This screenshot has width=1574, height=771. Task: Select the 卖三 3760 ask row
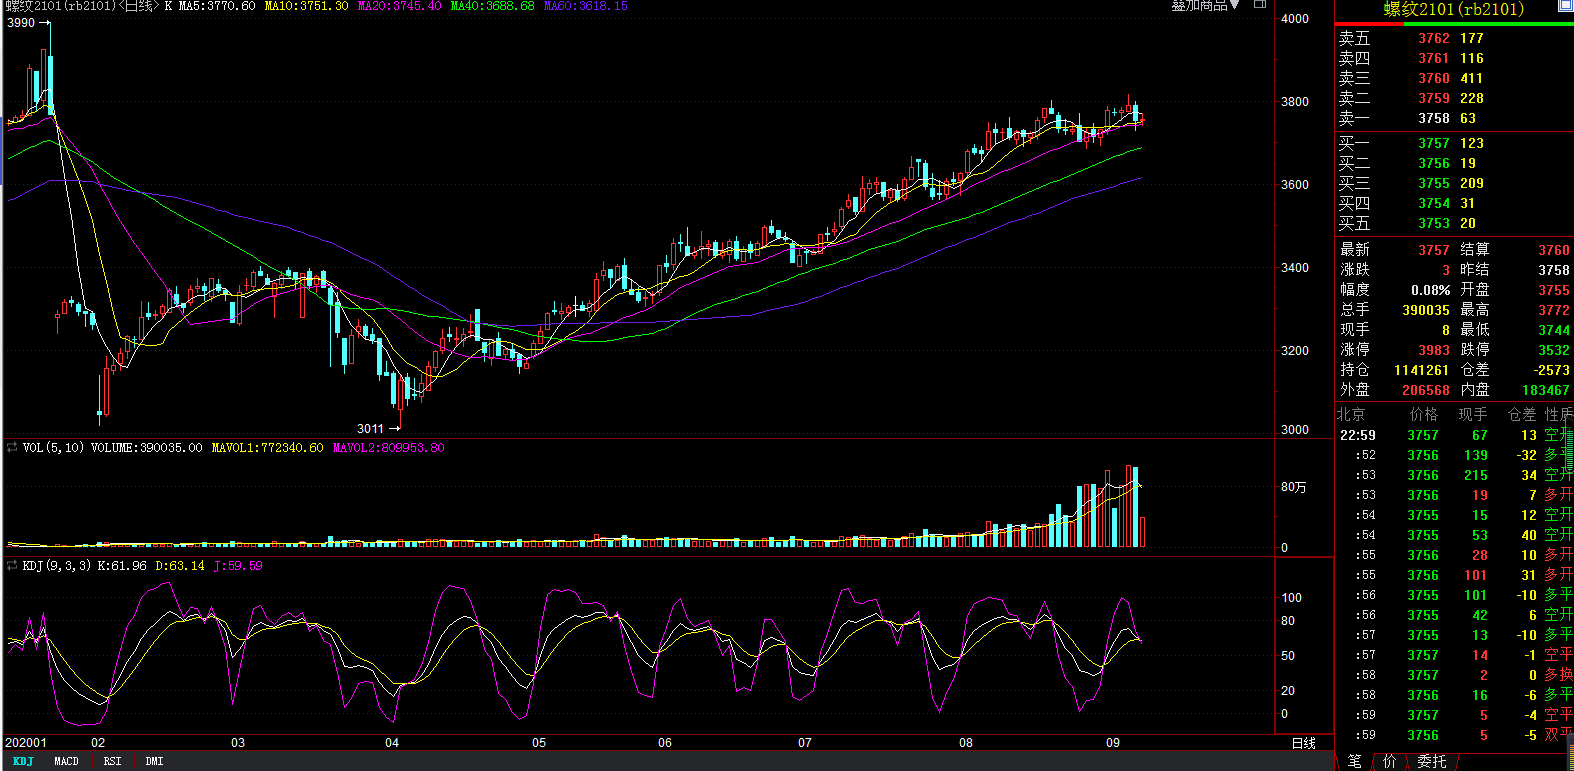1455,78
